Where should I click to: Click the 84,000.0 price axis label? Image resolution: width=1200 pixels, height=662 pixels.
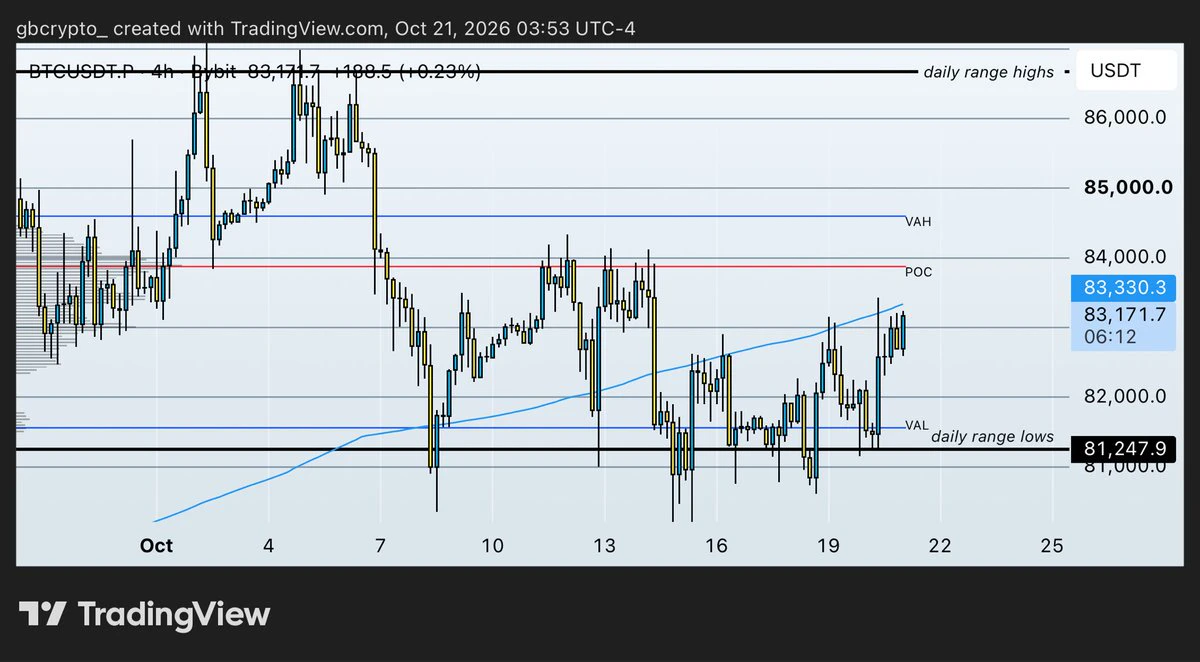1125,257
